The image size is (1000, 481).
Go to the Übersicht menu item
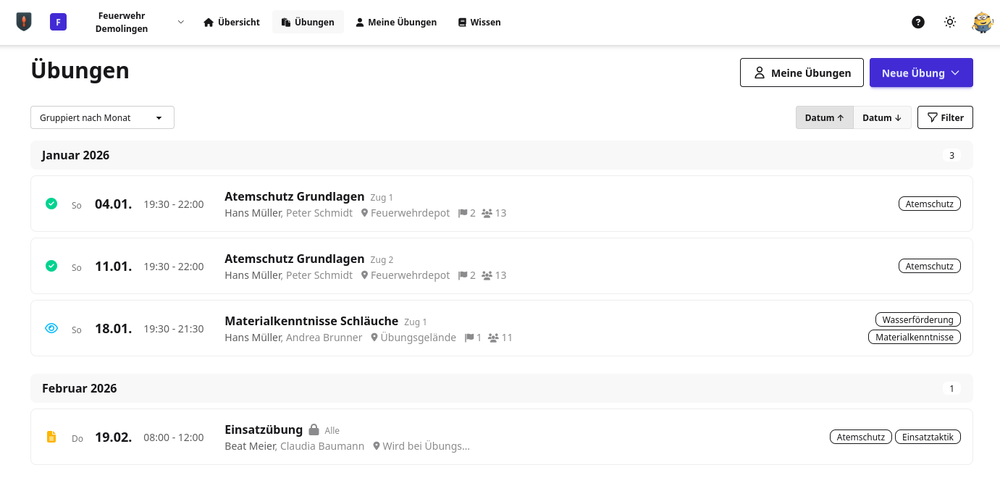coord(232,22)
